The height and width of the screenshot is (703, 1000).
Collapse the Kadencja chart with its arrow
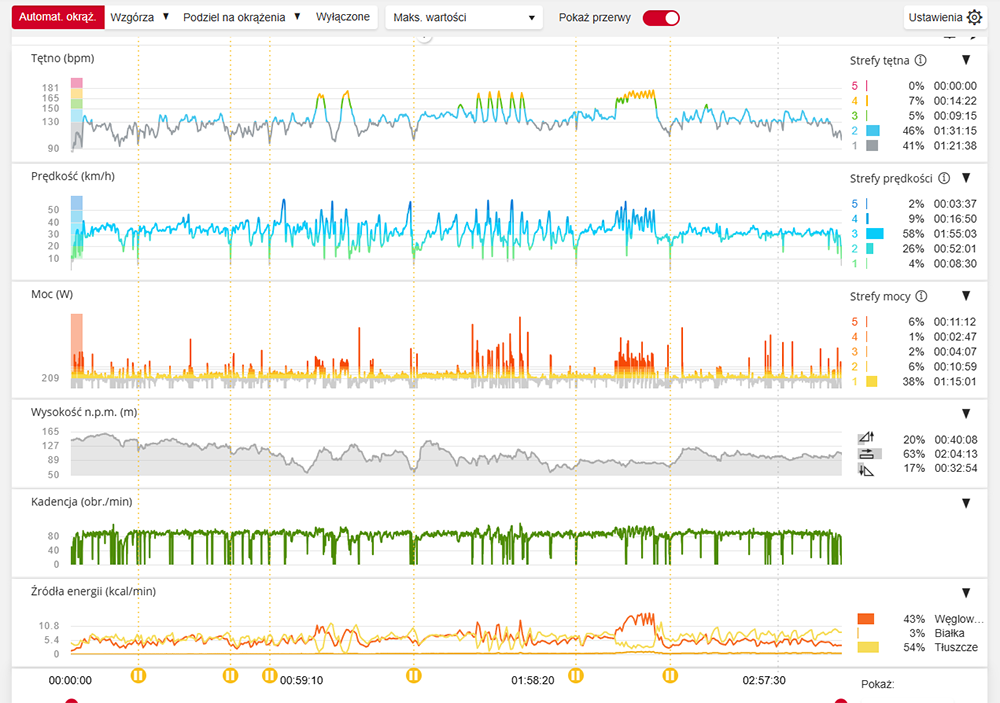(x=966, y=503)
